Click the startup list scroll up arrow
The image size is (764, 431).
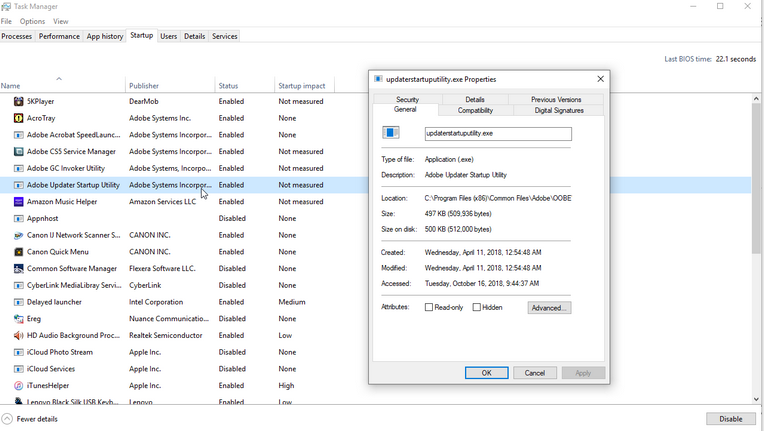[x=756, y=98]
